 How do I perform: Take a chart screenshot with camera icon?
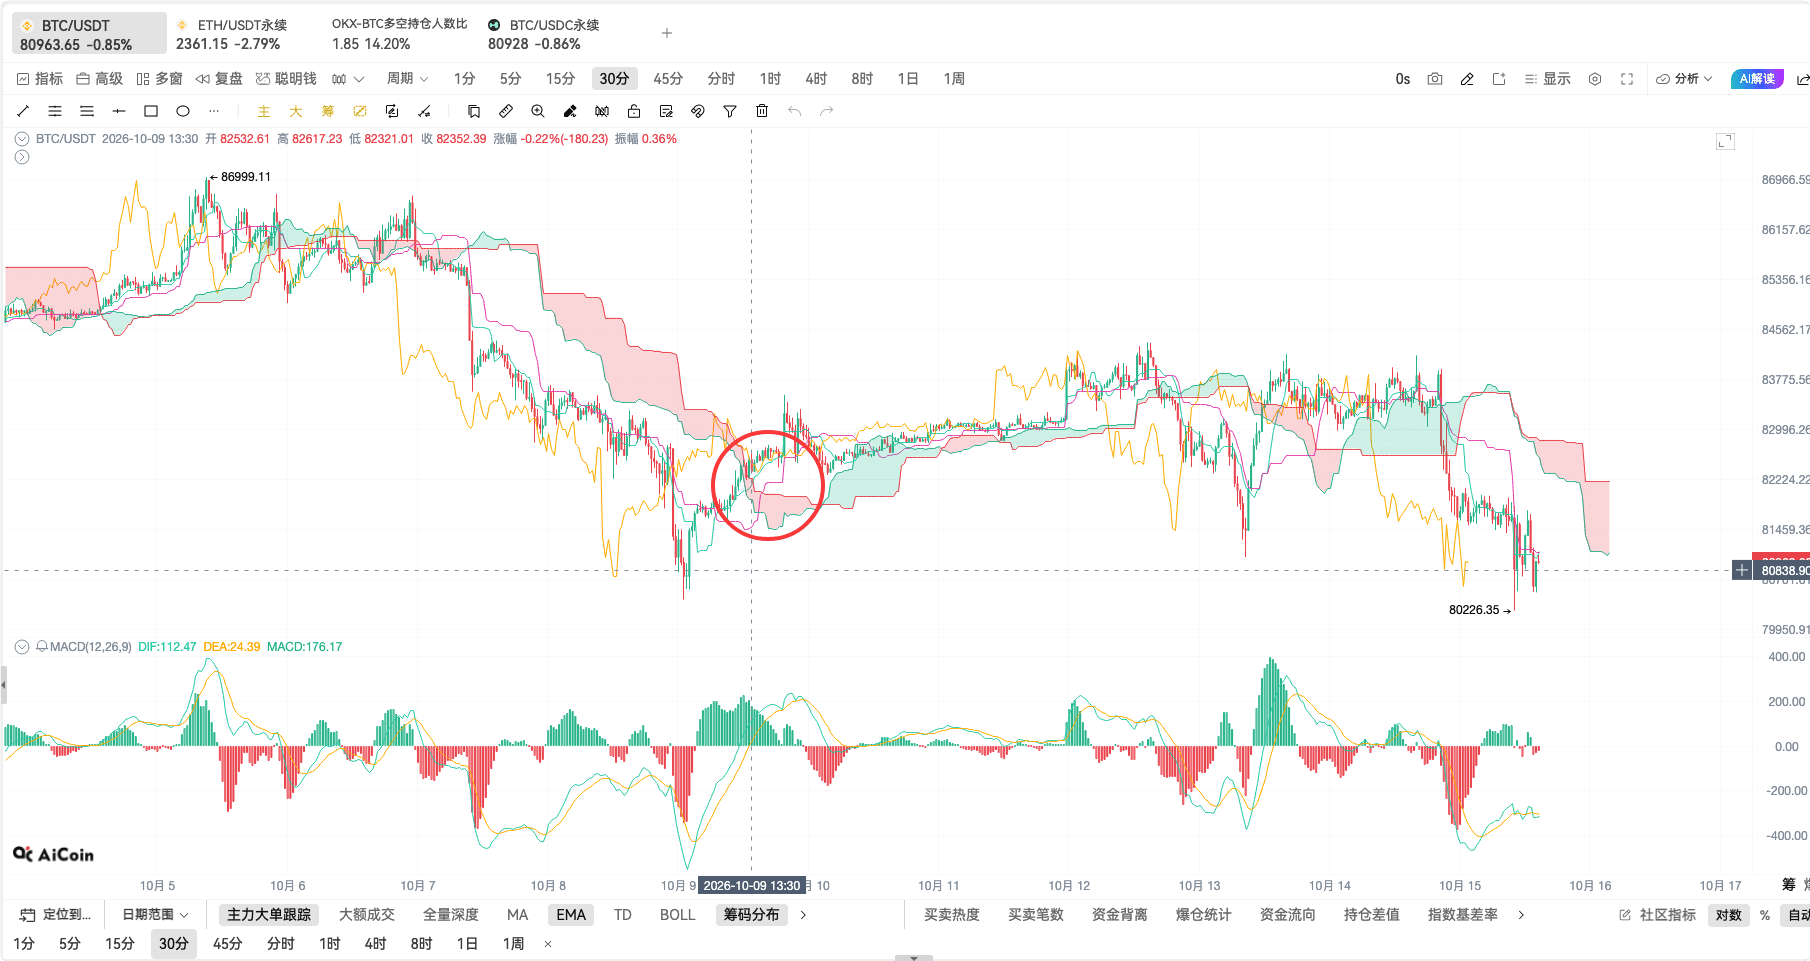pos(1435,79)
